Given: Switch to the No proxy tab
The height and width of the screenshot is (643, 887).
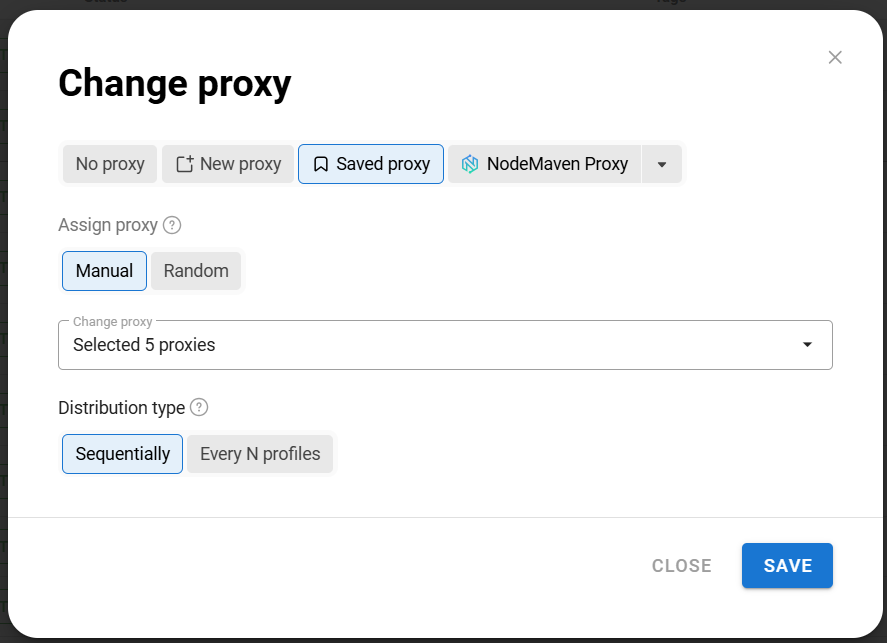Looking at the screenshot, I should 110,164.
